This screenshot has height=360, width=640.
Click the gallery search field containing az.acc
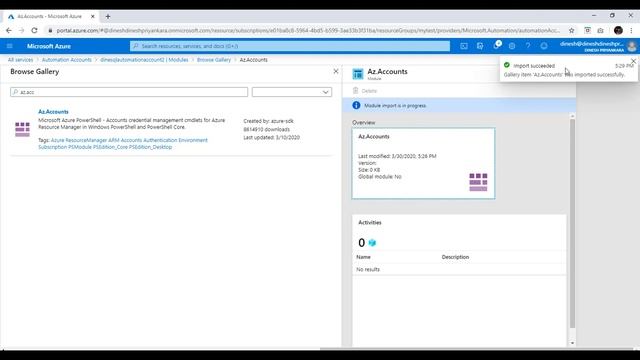point(129,92)
